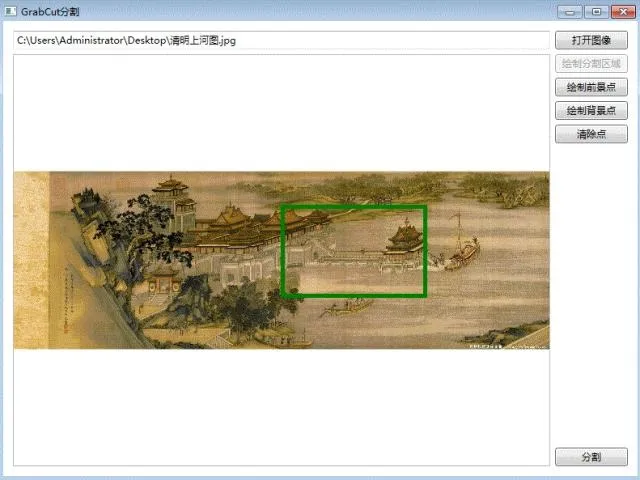
Task: Click the image file path field
Action: point(281,40)
